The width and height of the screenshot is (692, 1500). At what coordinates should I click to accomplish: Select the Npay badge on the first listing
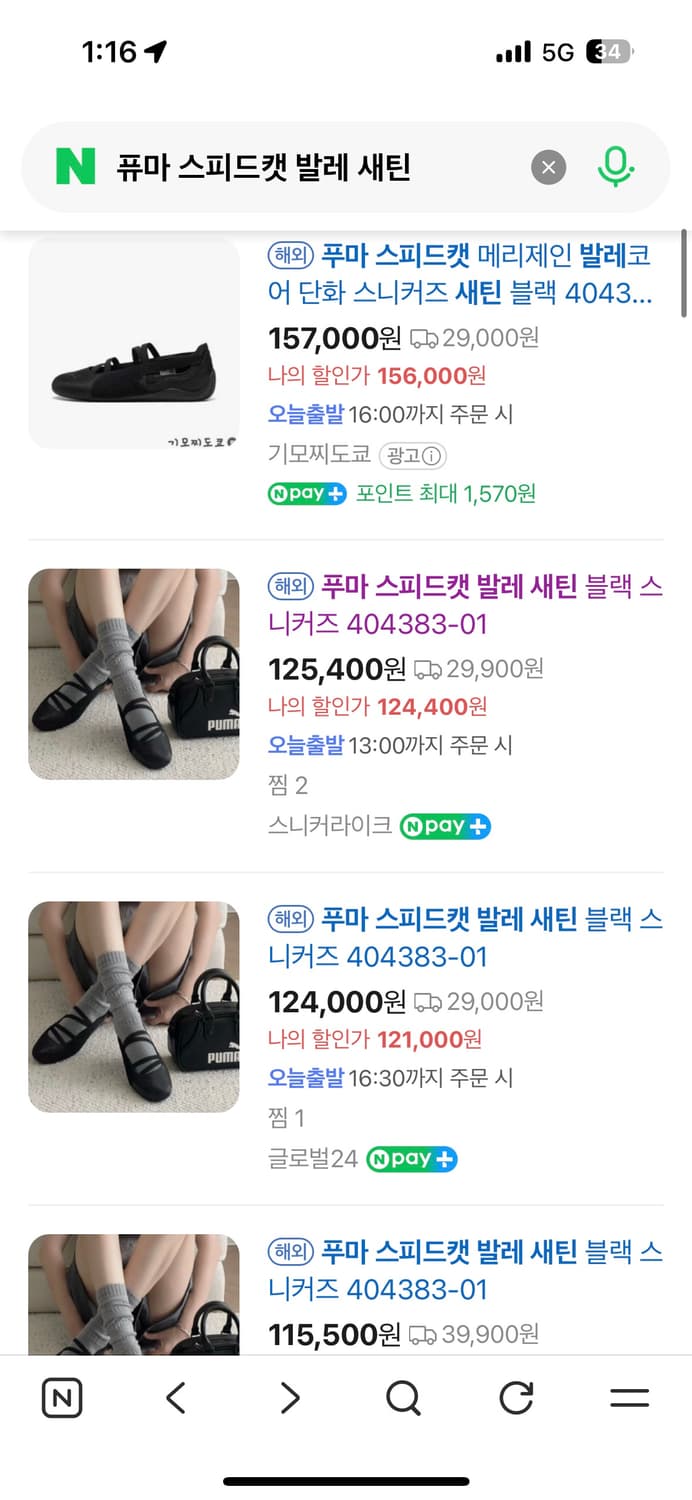pos(306,494)
